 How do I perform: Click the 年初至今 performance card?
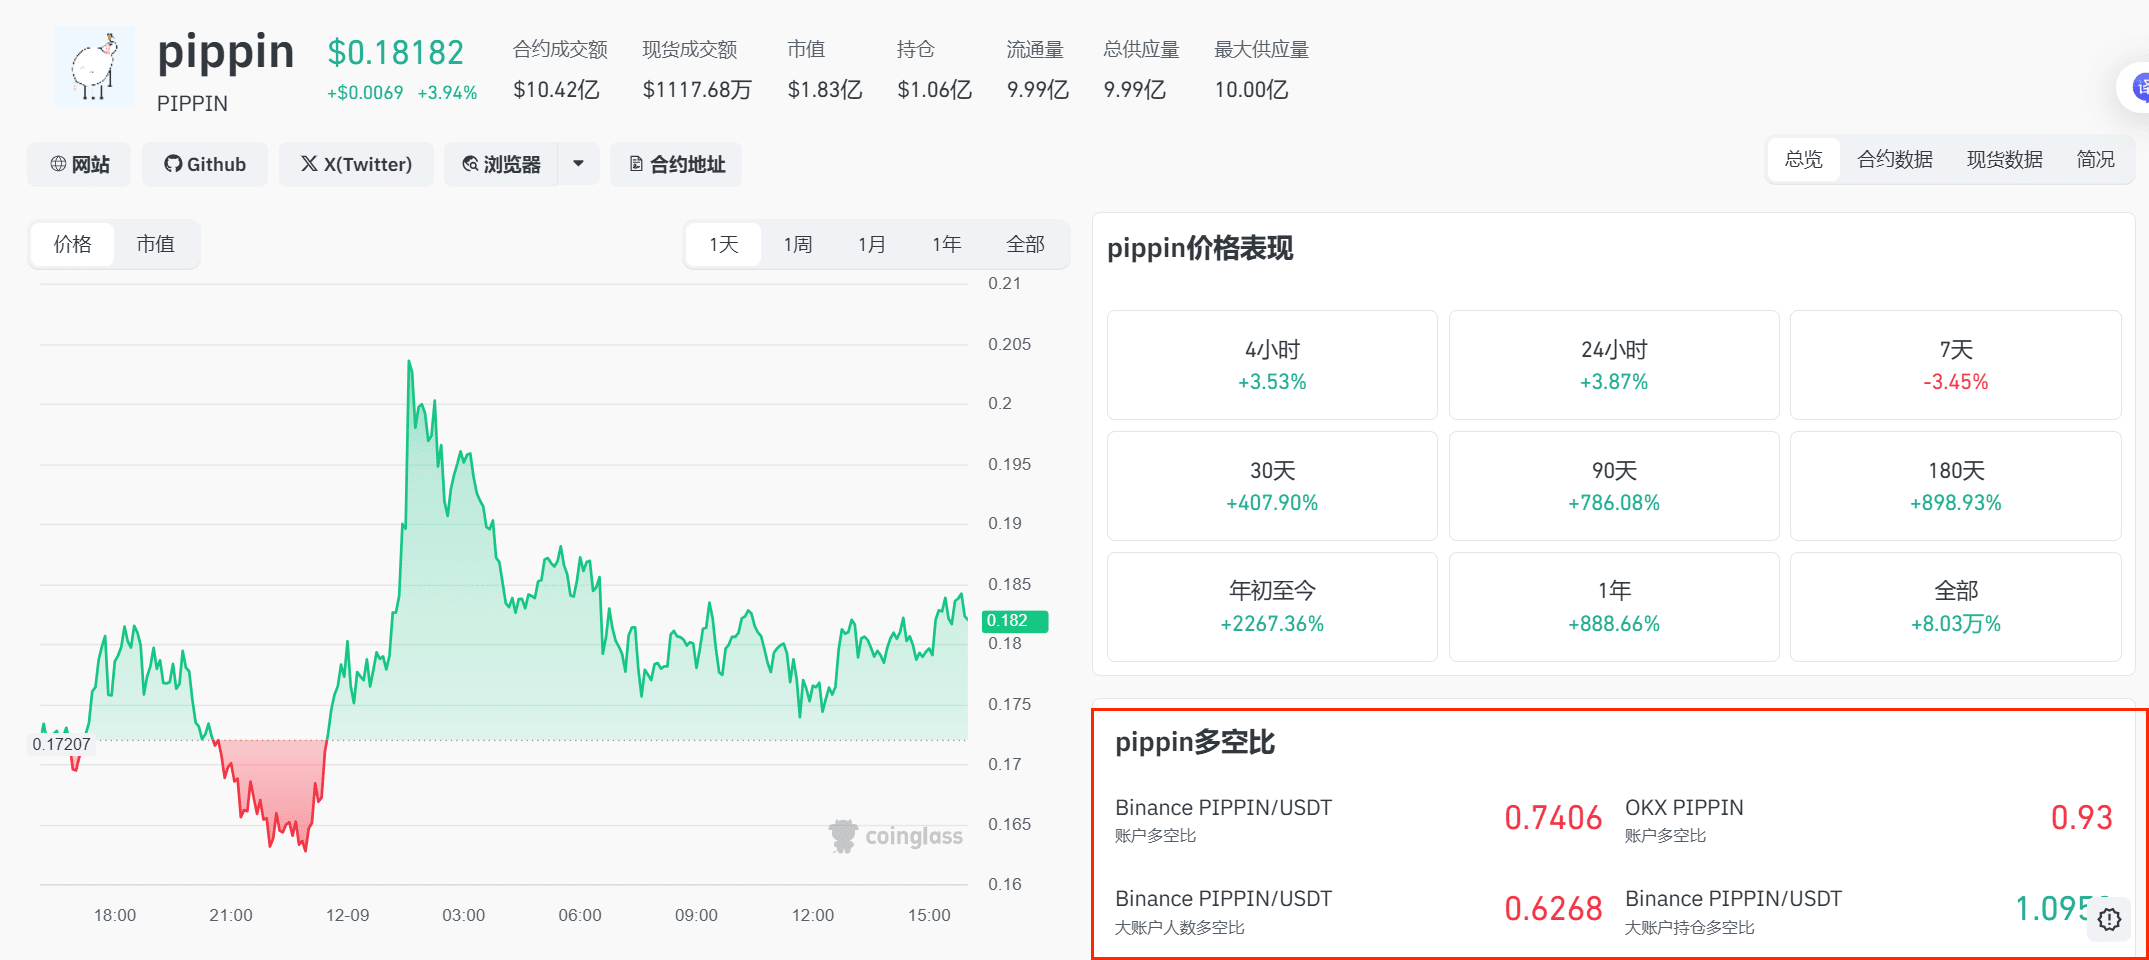click(x=1272, y=607)
